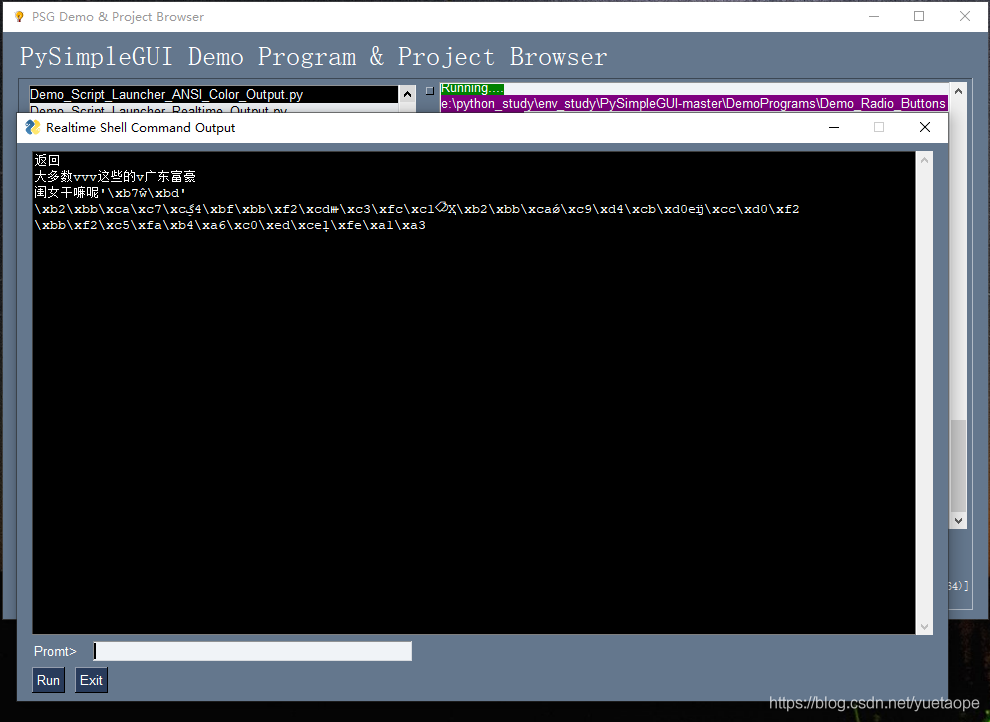This screenshot has width=990, height=722.
Task: Click the Run button
Action: [x=48, y=680]
